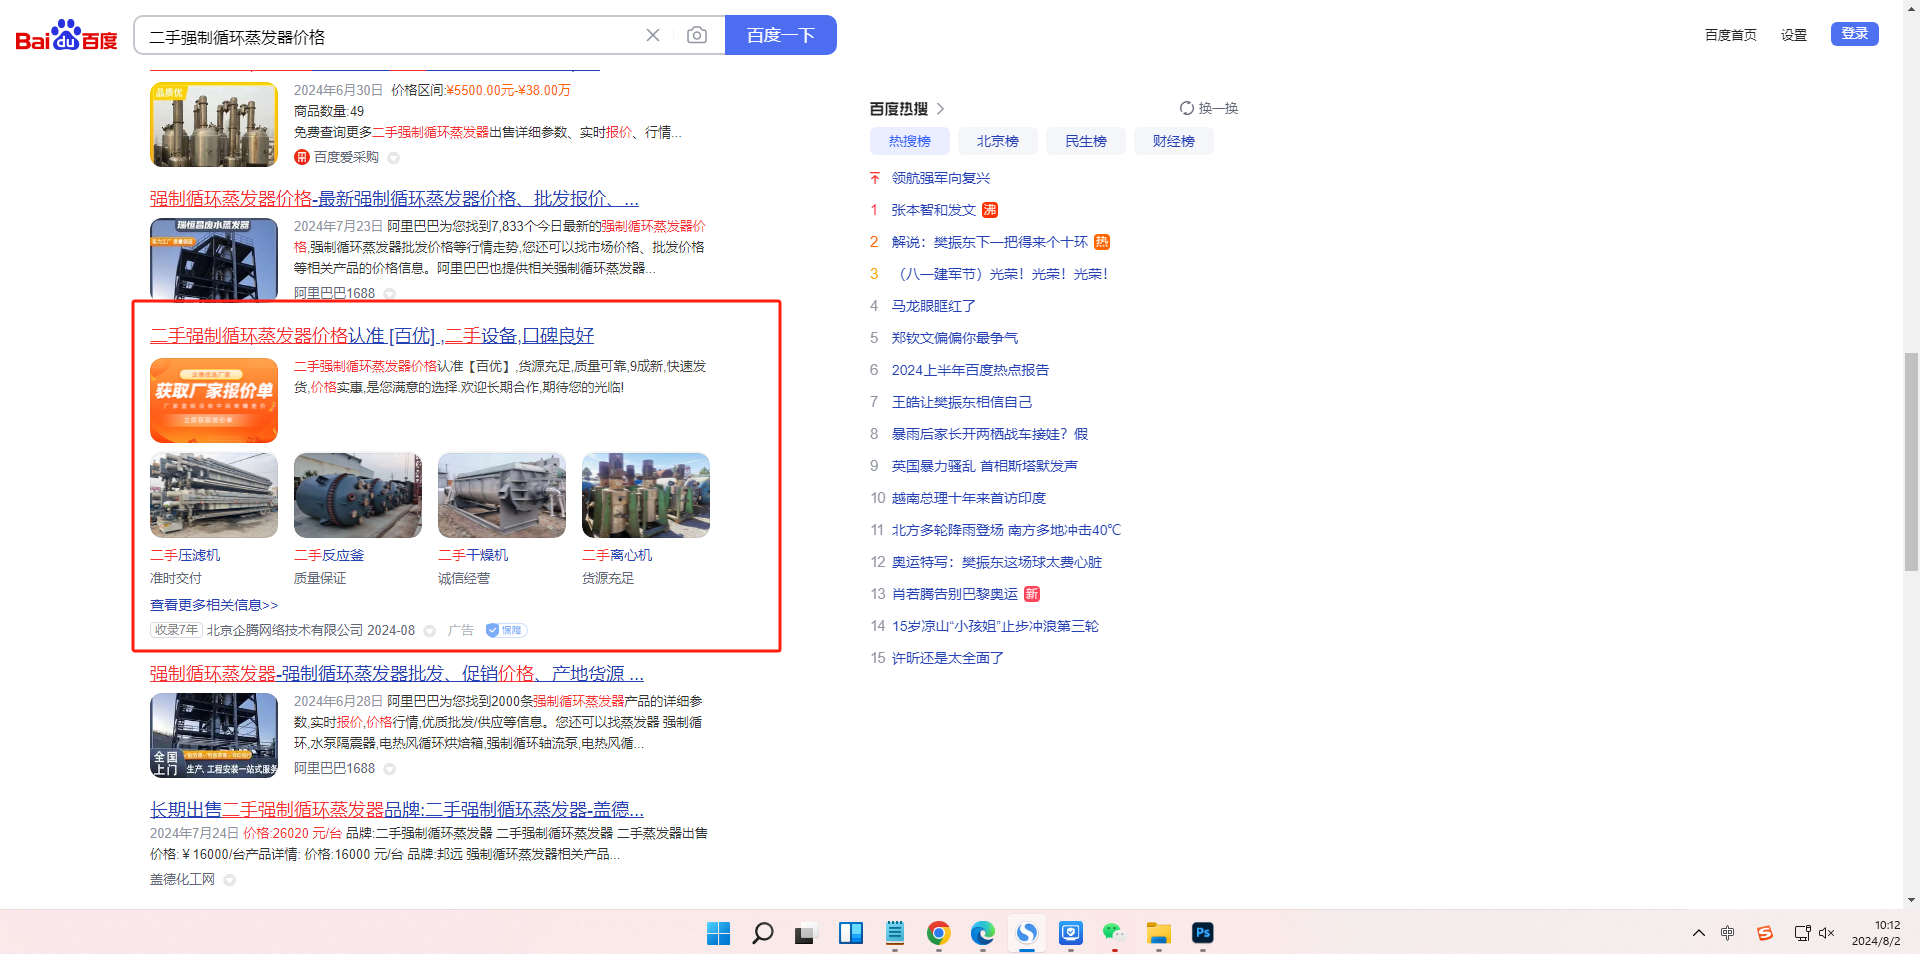
Task: Expand 百度热搜 chevron arrow
Action: tap(940, 109)
